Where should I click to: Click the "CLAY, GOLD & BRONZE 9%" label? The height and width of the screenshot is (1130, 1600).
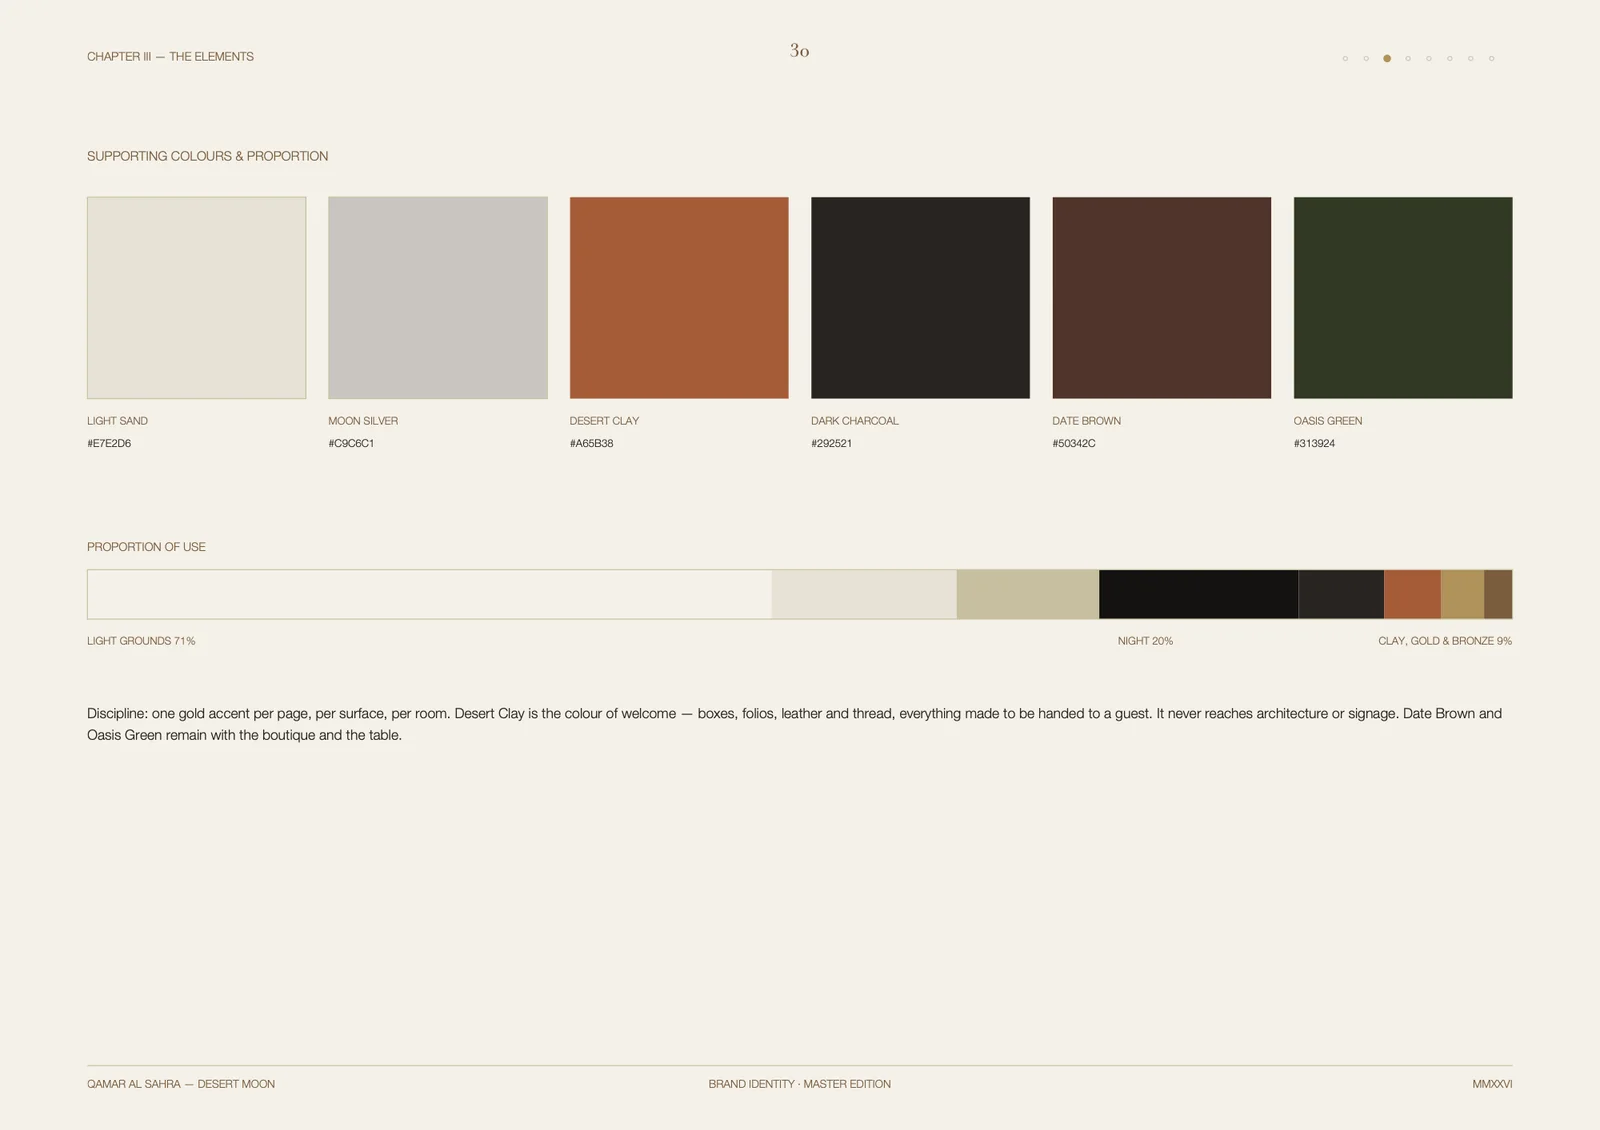(1445, 641)
